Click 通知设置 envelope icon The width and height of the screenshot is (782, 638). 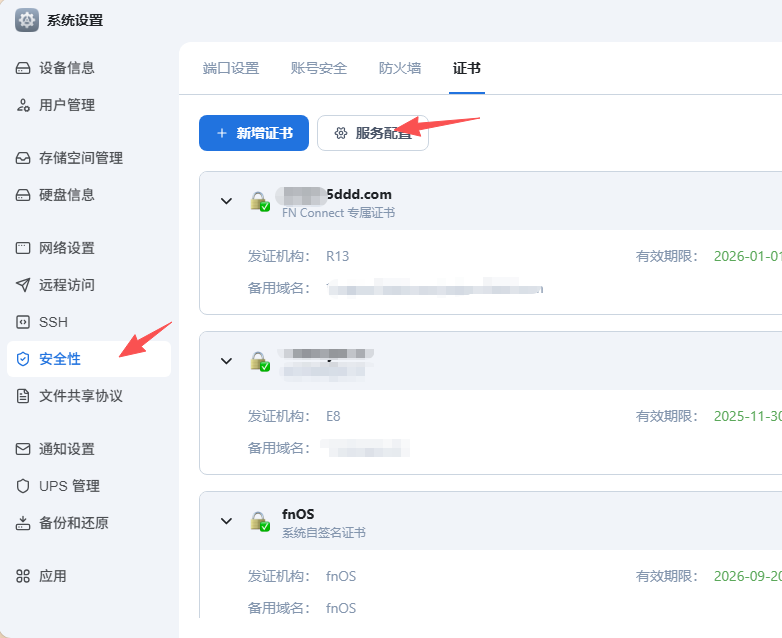pyautogui.click(x=23, y=449)
